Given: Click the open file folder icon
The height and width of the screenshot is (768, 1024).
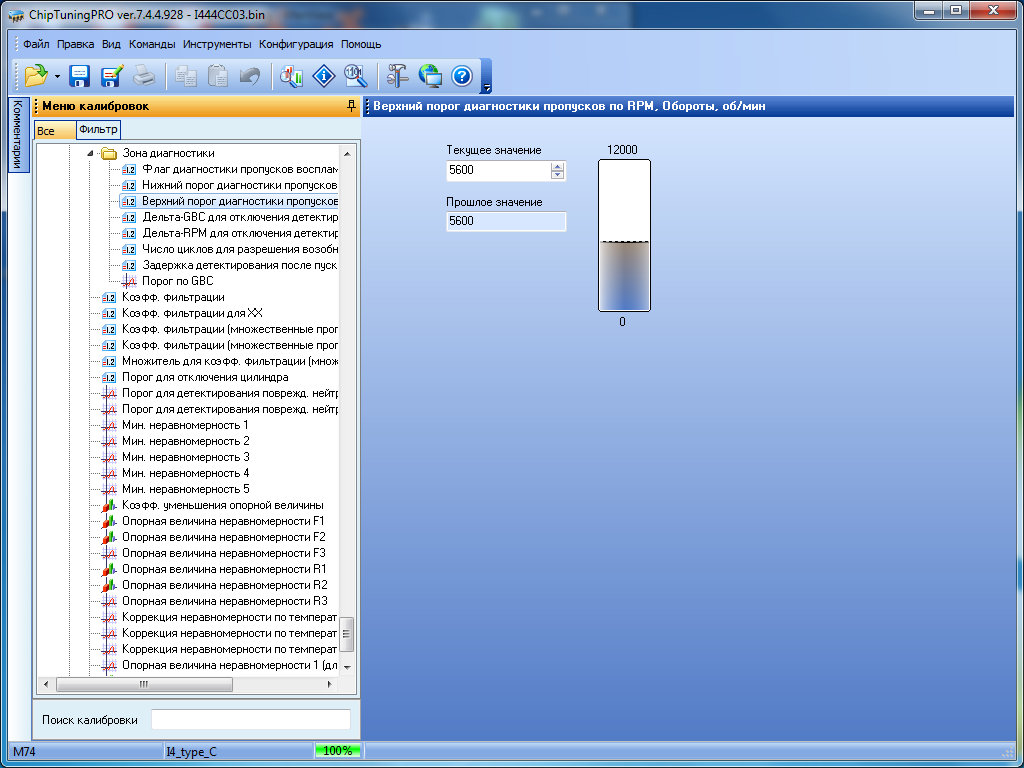Looking at the screenshot, I should [x=36, y=75].
